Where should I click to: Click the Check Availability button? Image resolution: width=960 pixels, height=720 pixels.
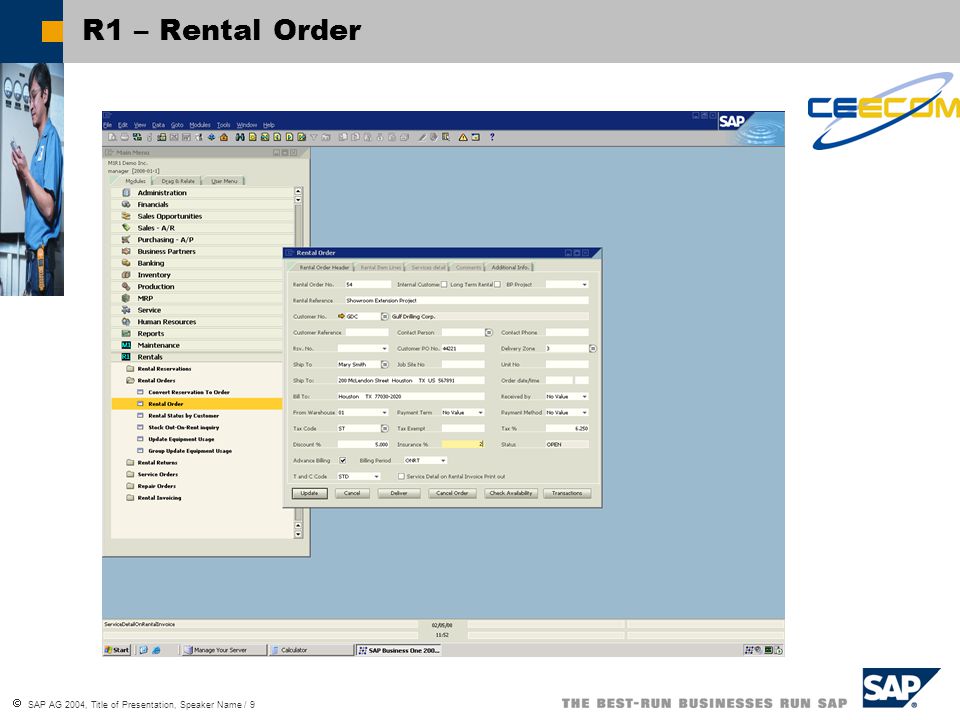pyautogui.click(x=511, y=493)
